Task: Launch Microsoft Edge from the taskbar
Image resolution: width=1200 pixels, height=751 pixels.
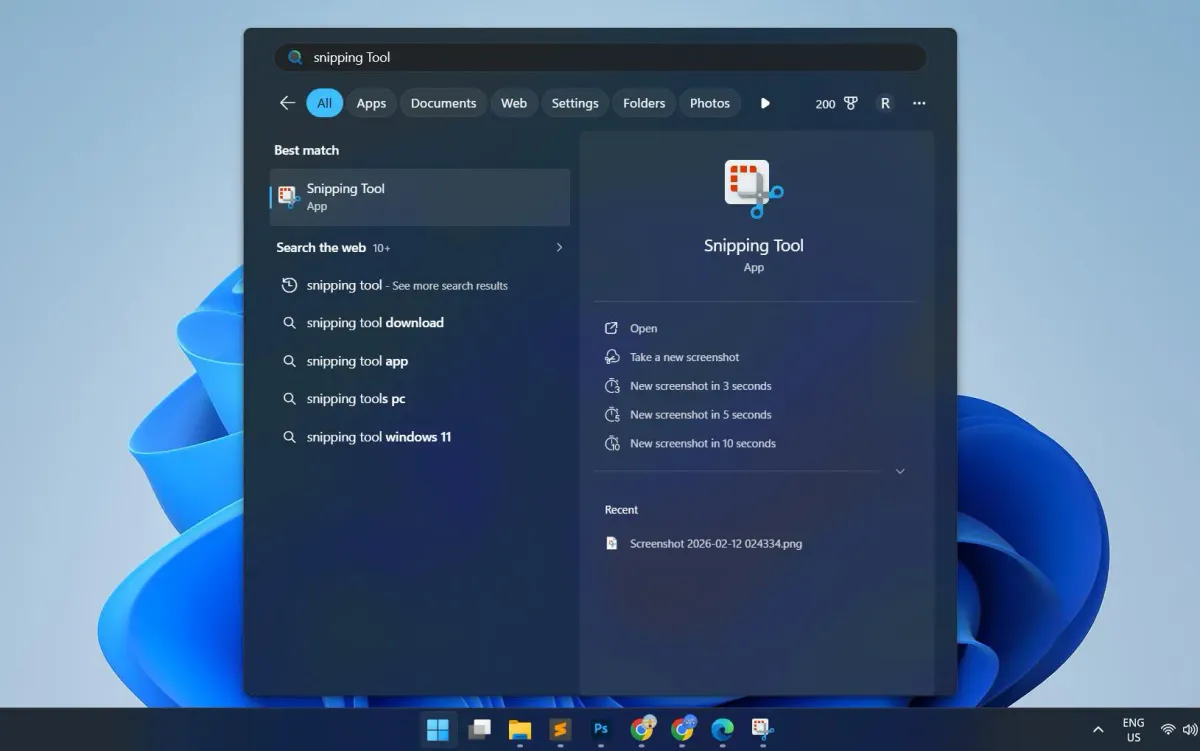Action: (x=722, y=730)
